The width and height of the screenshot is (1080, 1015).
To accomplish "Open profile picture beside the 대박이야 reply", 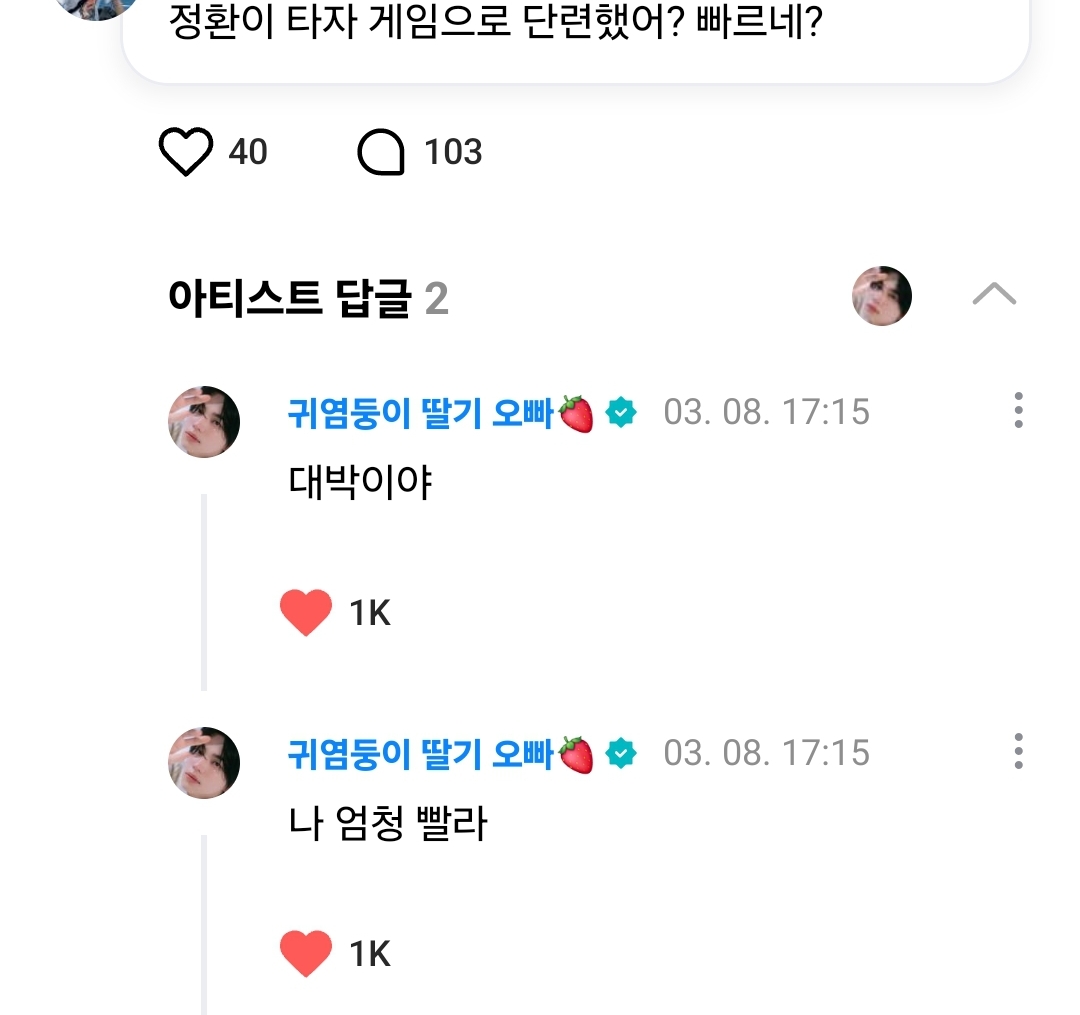I will [x=204, y=422].
